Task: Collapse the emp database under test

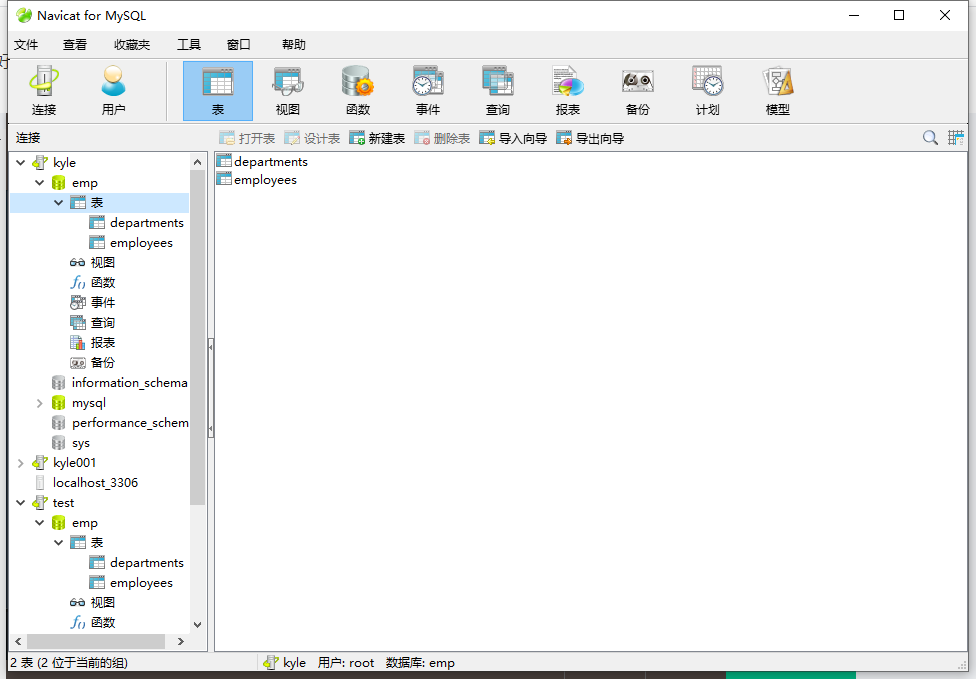Action: 40,523
